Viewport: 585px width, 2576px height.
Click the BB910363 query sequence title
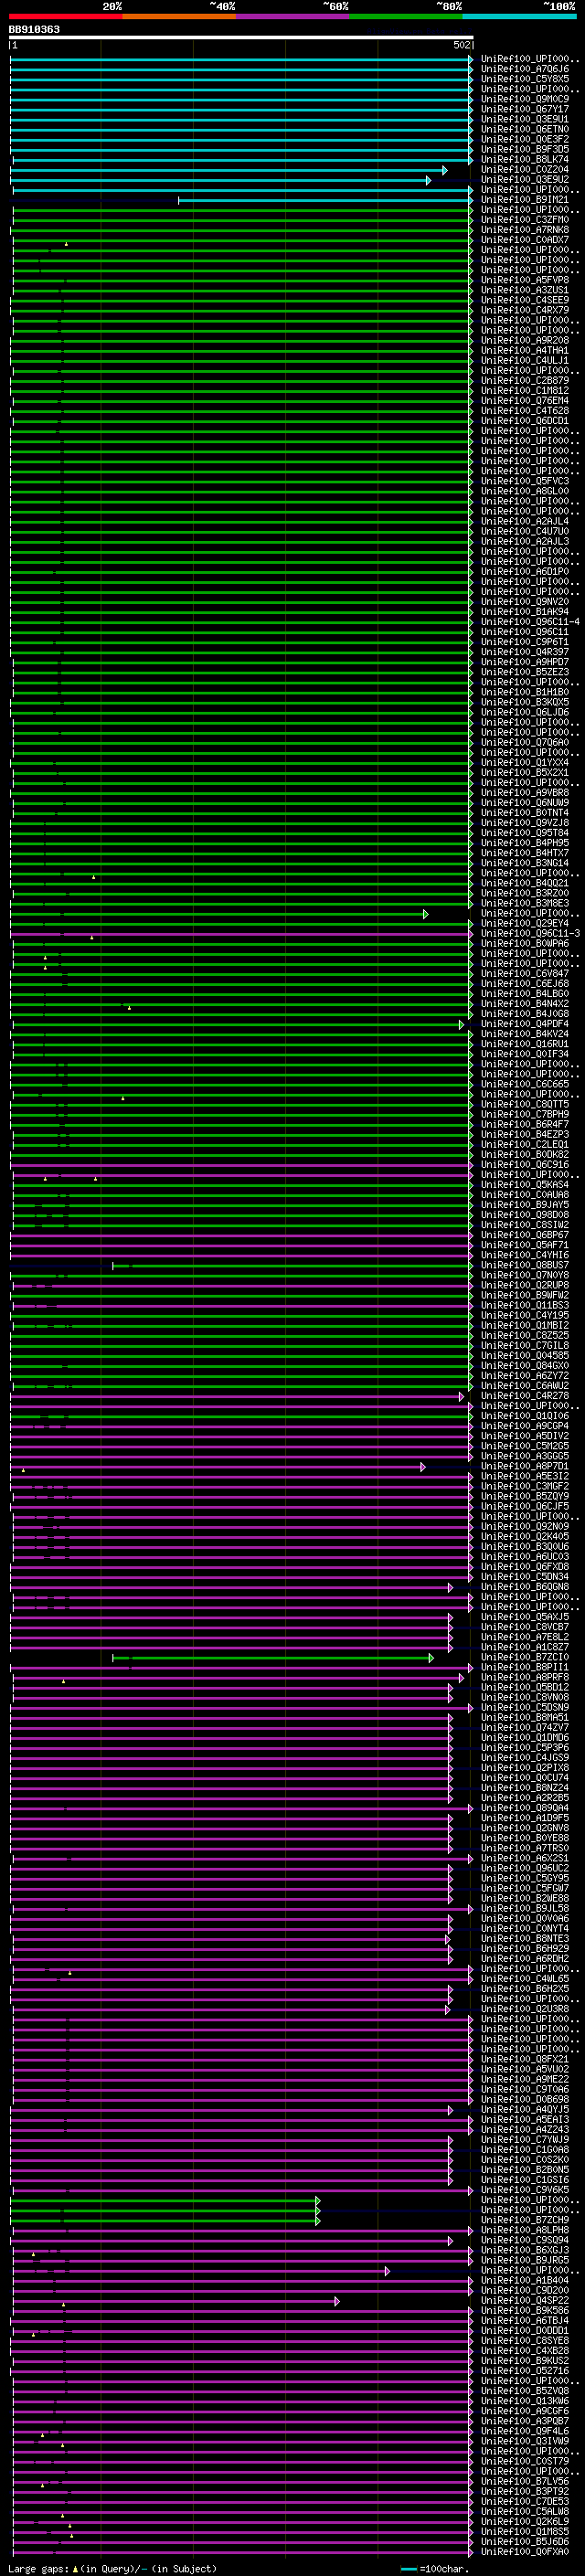34,29
